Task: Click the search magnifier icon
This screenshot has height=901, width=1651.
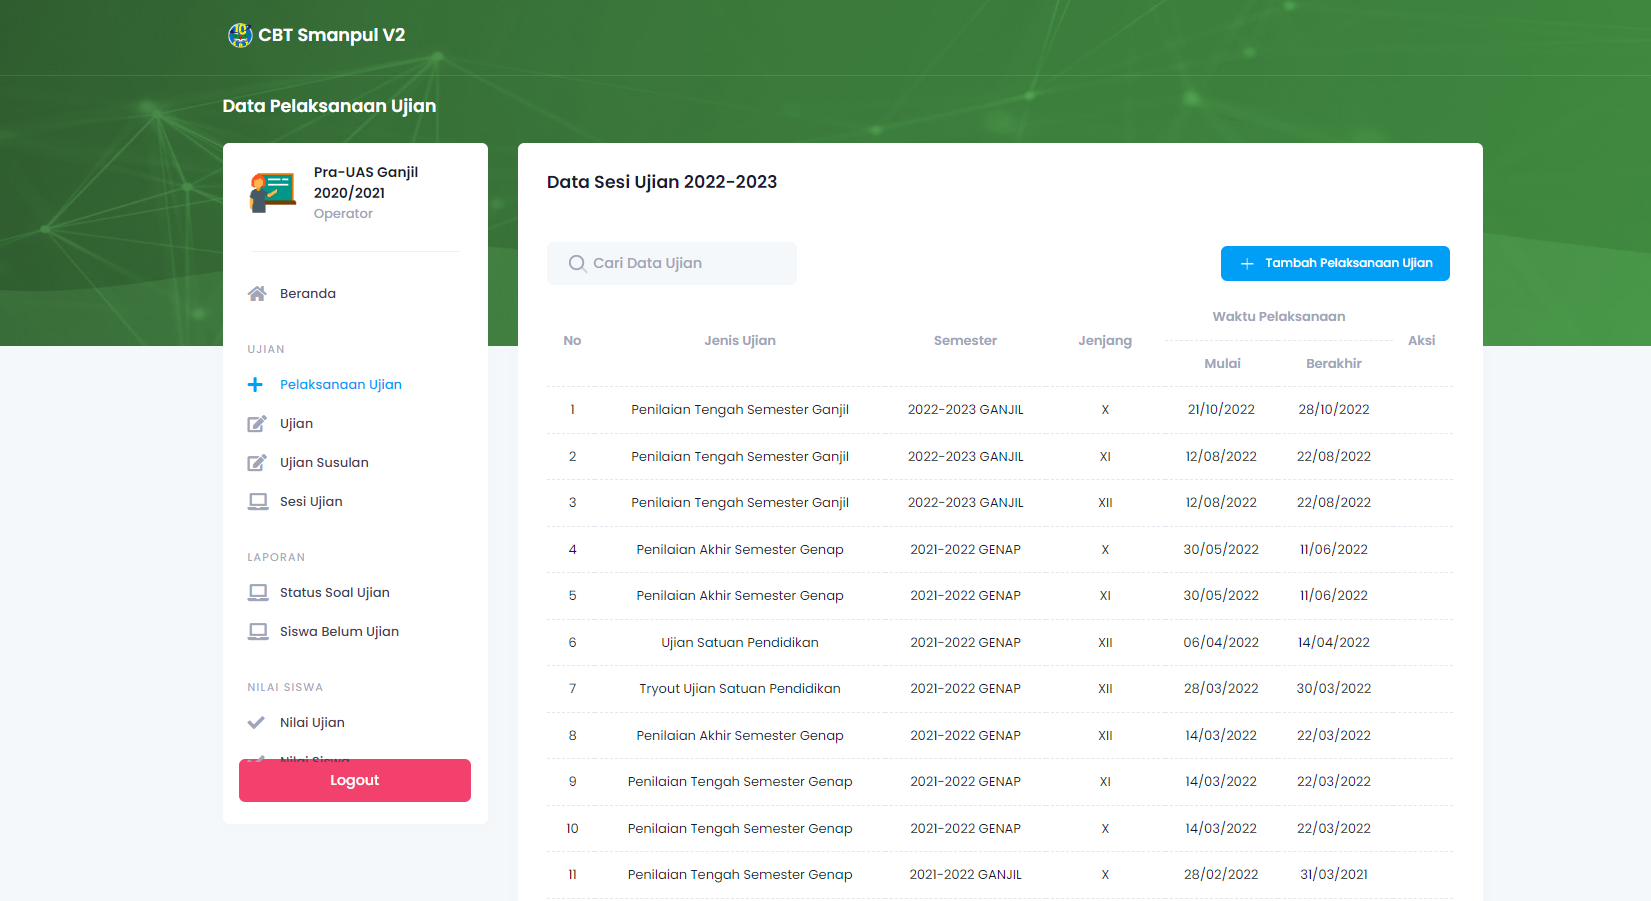Action: (x=577, y=264)
